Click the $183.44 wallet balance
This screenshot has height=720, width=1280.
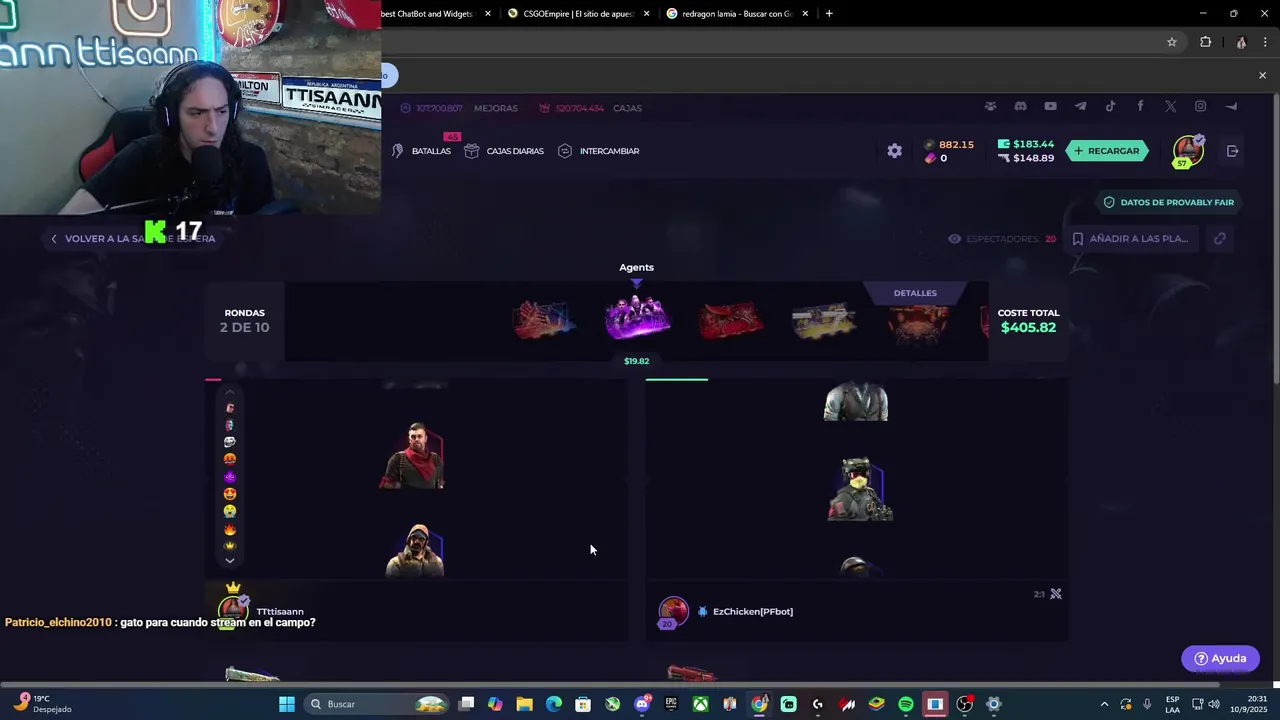(1033, 144)
